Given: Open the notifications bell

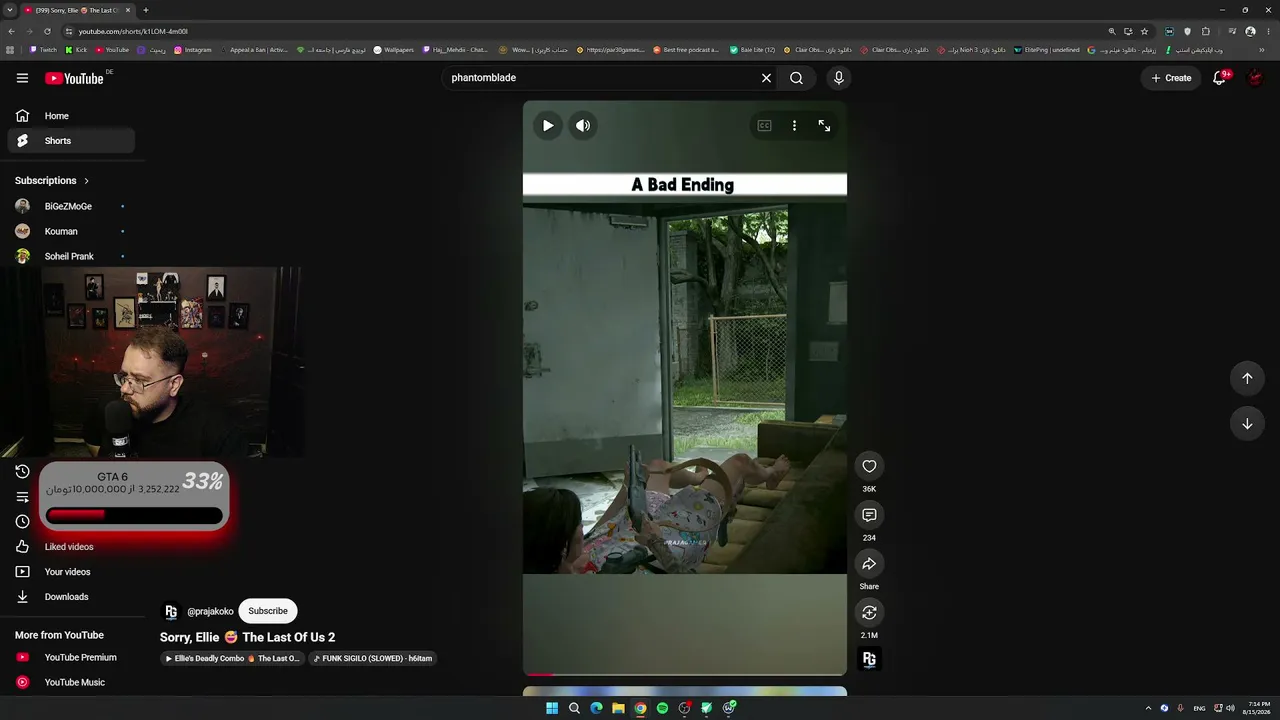Looking at the screenshot, I should tap(1219, 78).
